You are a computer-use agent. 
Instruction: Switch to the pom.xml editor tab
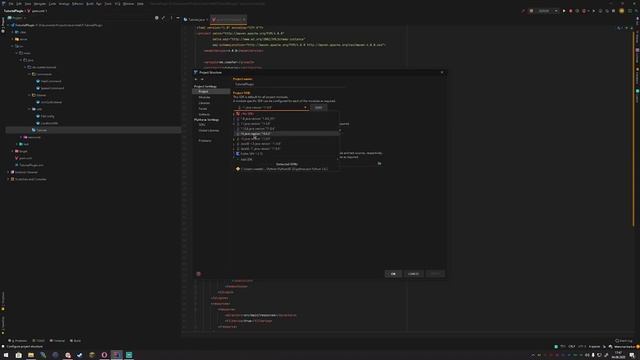click(228, 20)
